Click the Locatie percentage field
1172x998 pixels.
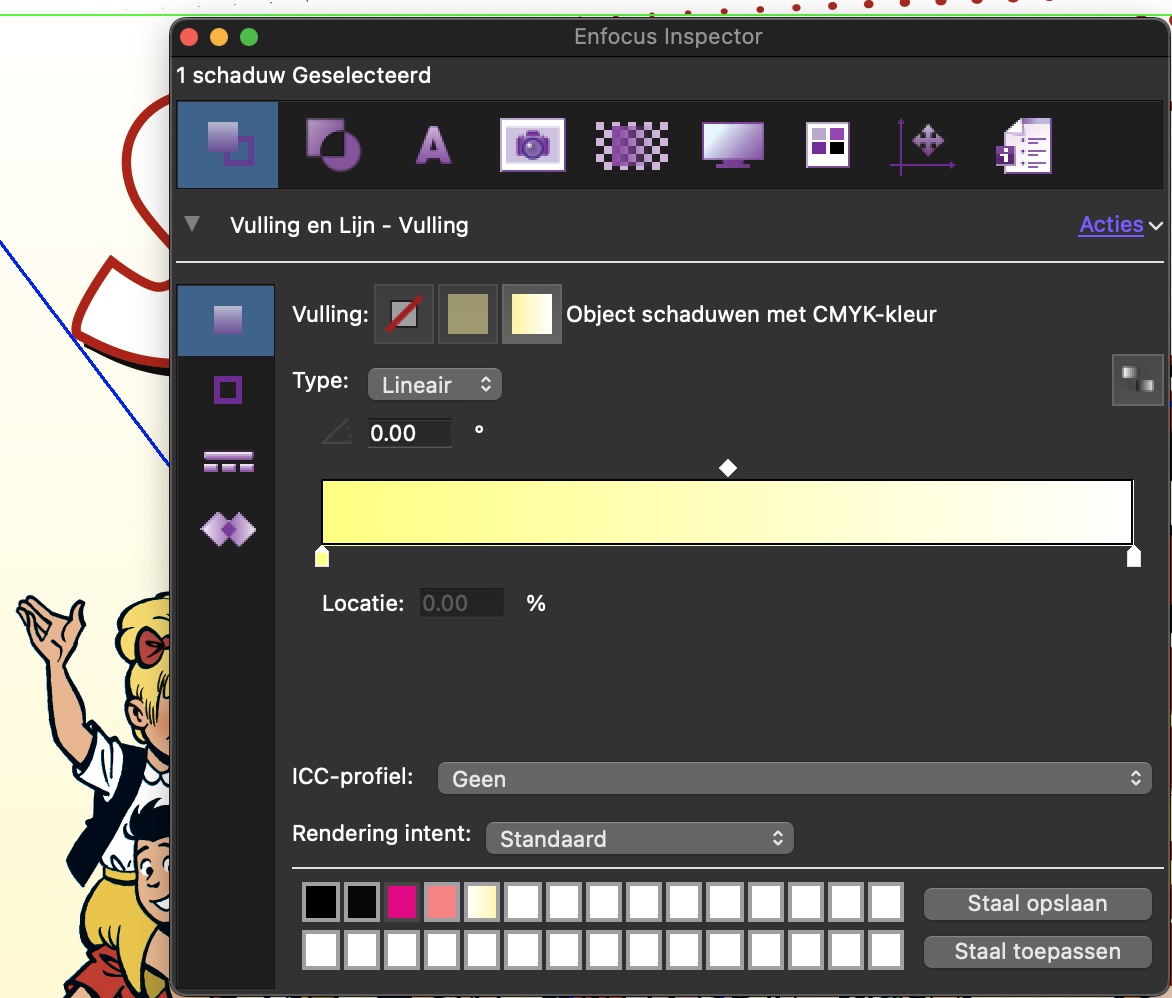point(461,603)
